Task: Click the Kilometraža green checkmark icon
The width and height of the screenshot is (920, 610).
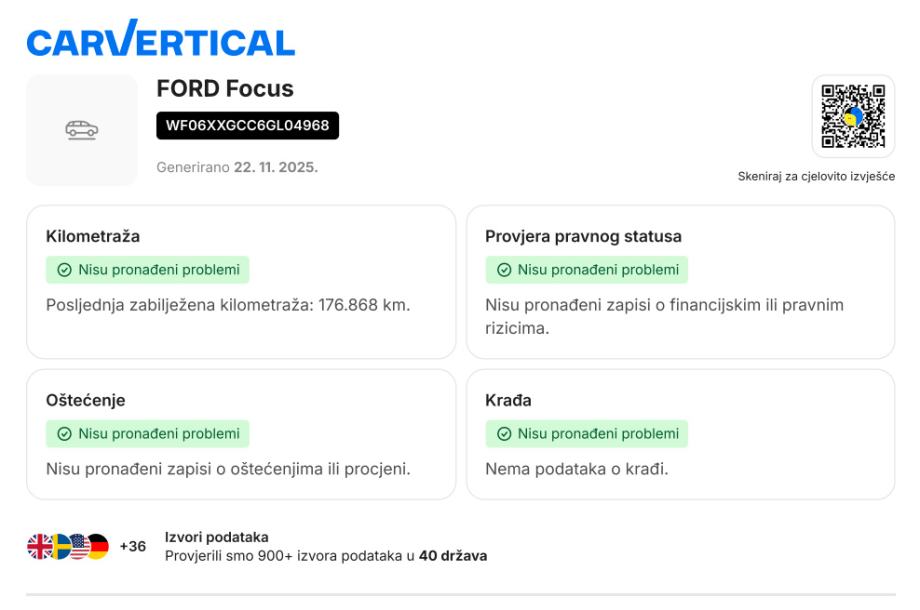Action: tap(65, 270)
